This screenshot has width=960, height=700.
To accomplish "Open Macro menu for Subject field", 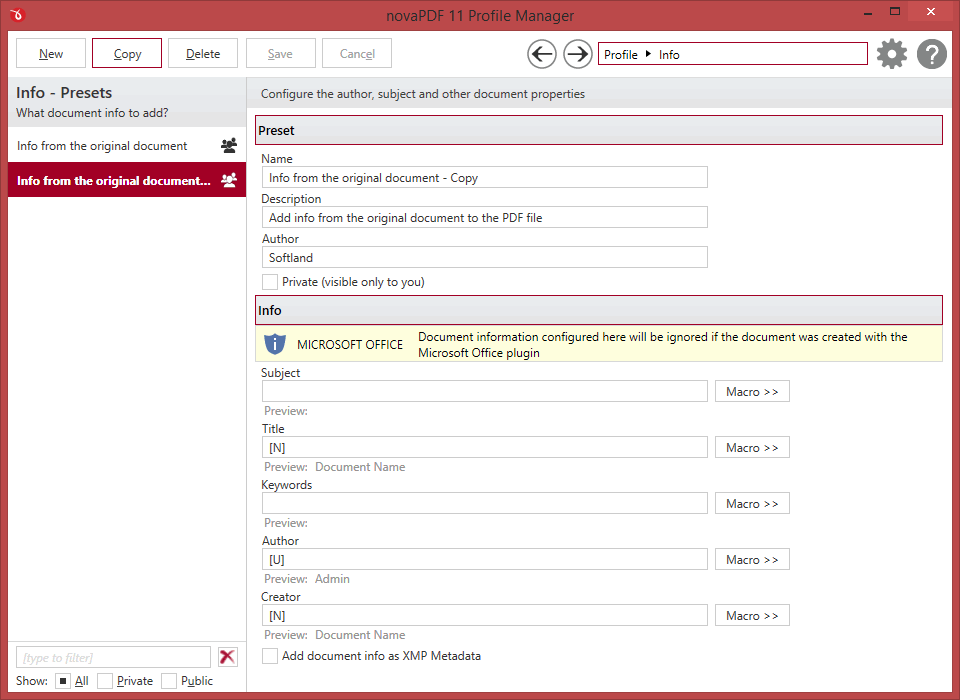I will 752,391.
